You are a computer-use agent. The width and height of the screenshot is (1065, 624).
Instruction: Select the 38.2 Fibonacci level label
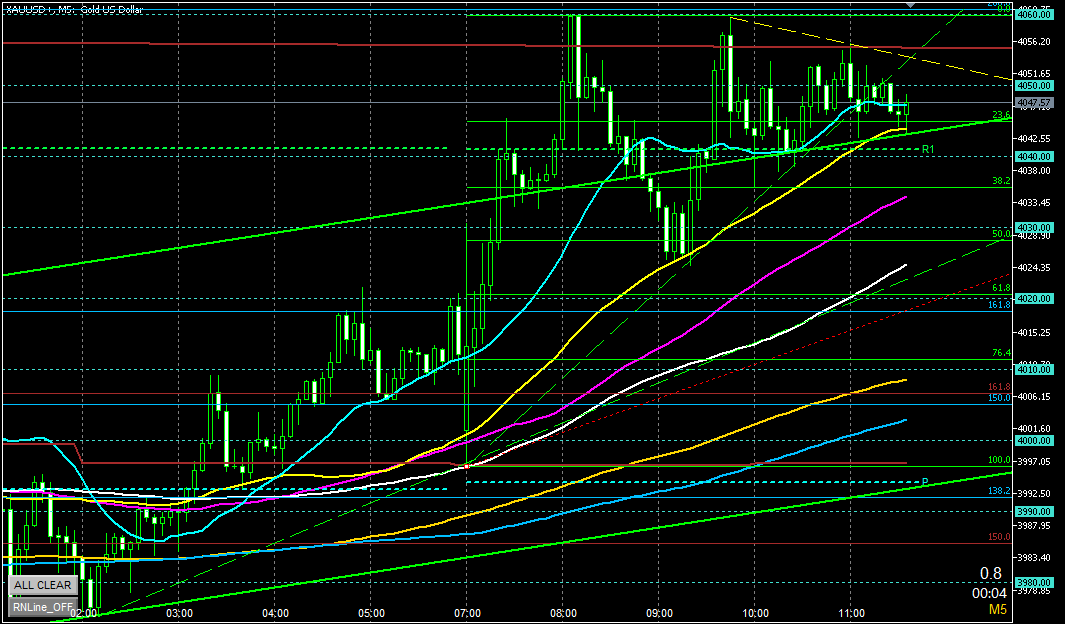pyautogui.click(x=997, y=181)
